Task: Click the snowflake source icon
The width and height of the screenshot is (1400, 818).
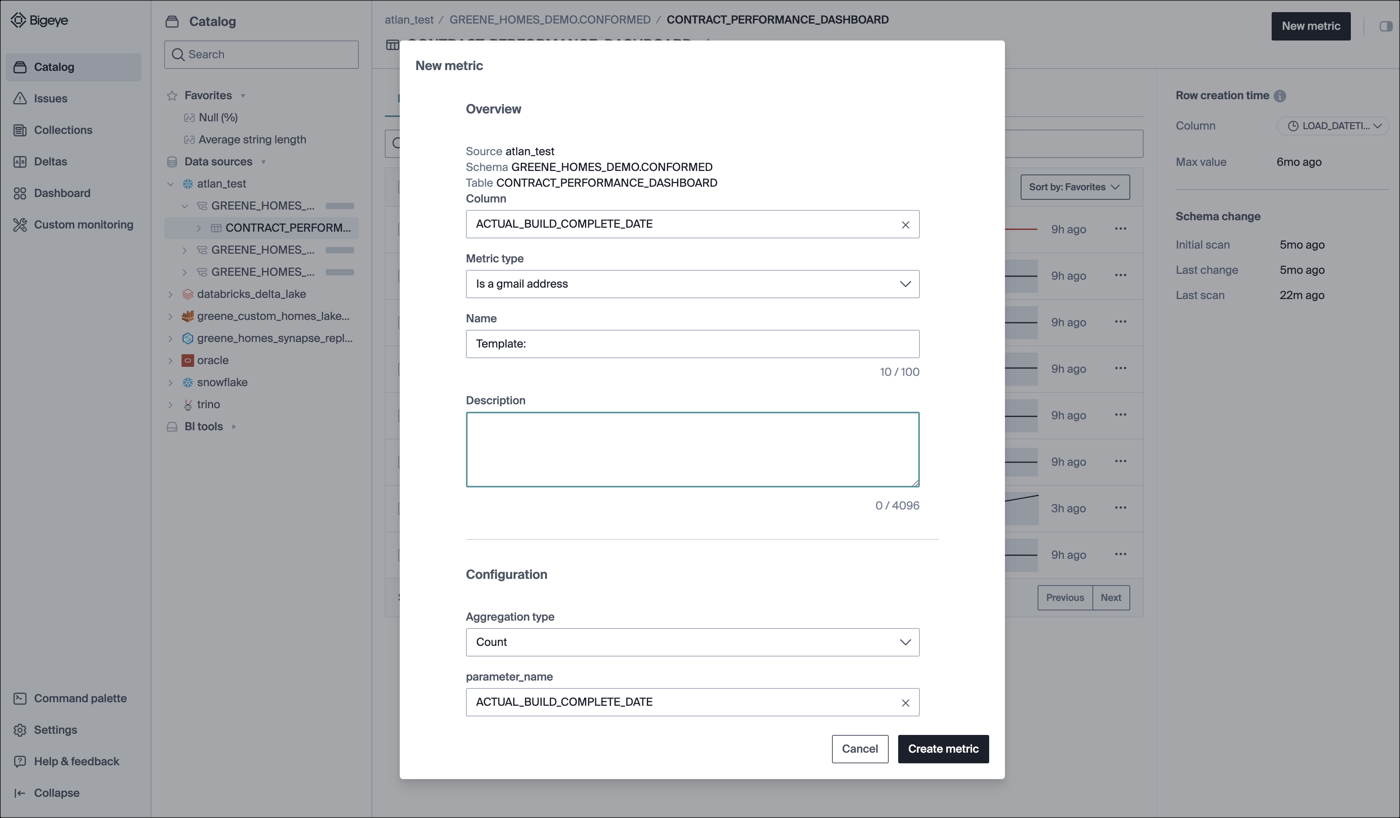Action: pos(187,382)
